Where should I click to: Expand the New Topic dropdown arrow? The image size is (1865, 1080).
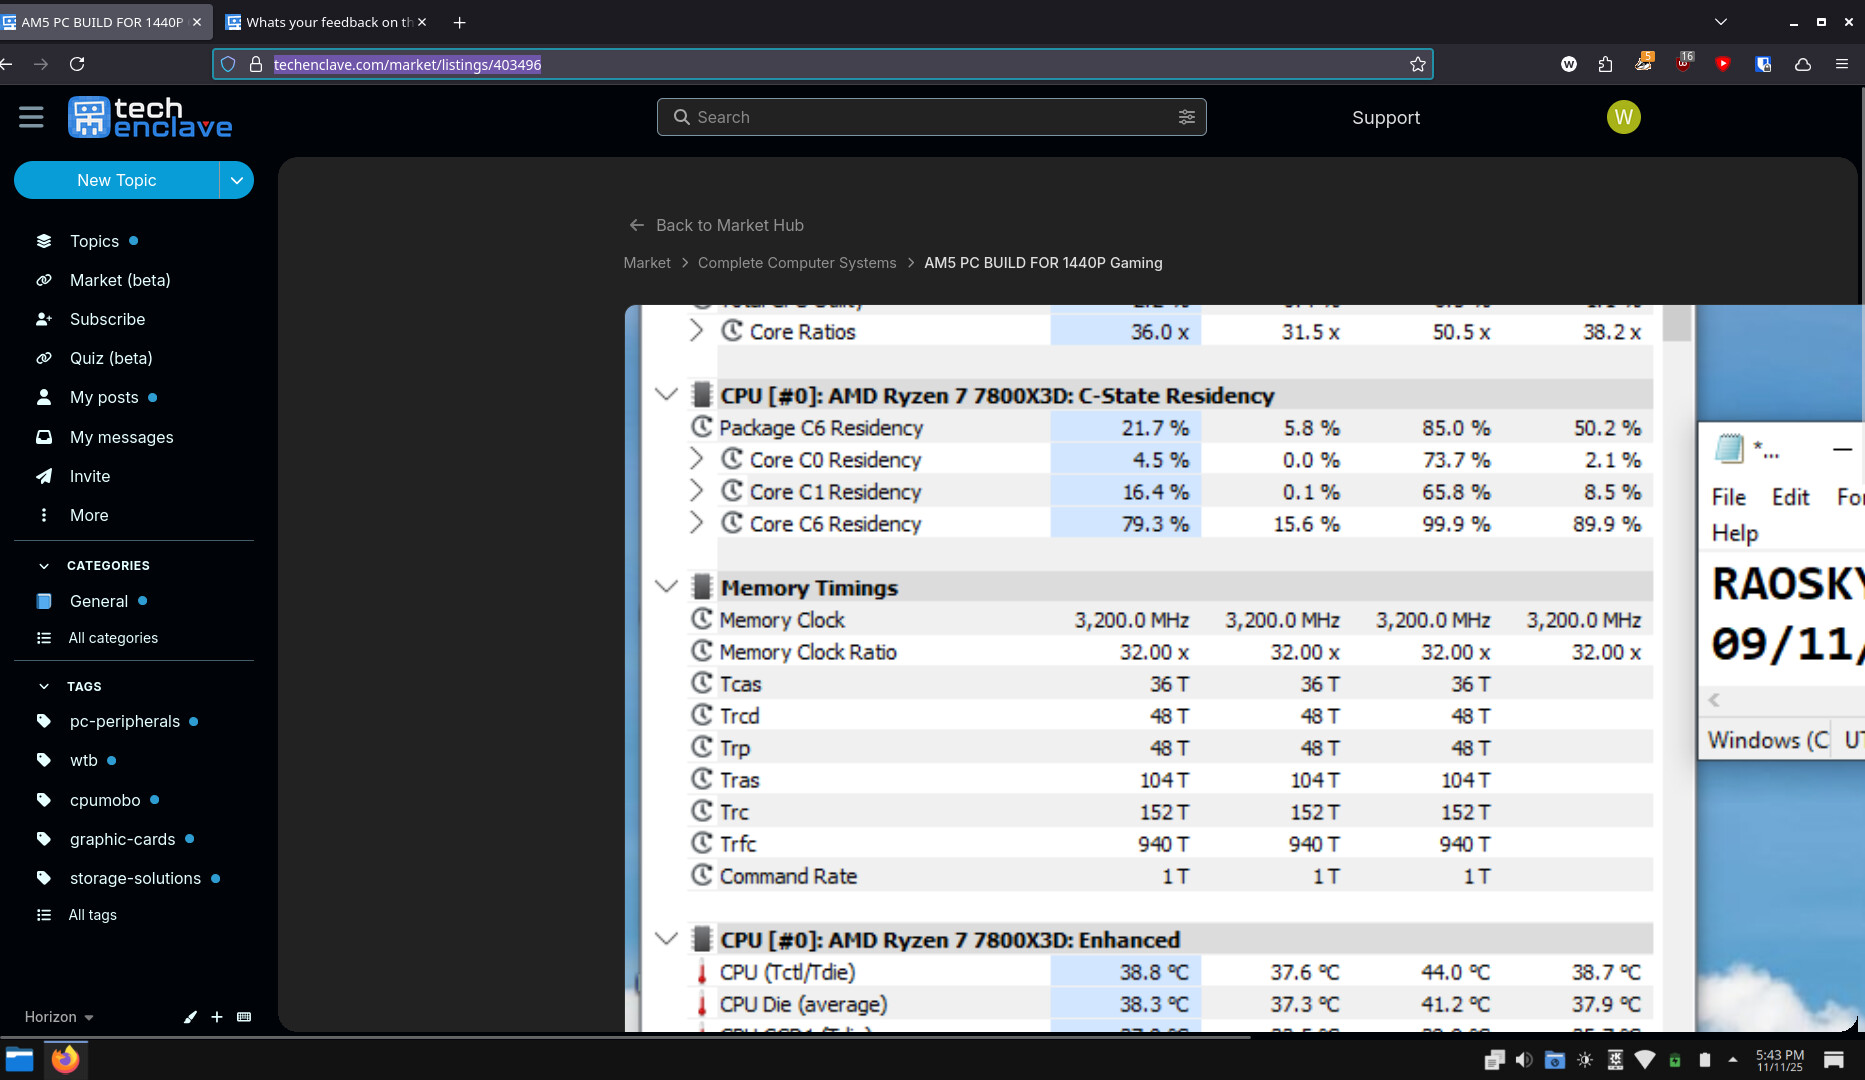click(x=236, y=180)
